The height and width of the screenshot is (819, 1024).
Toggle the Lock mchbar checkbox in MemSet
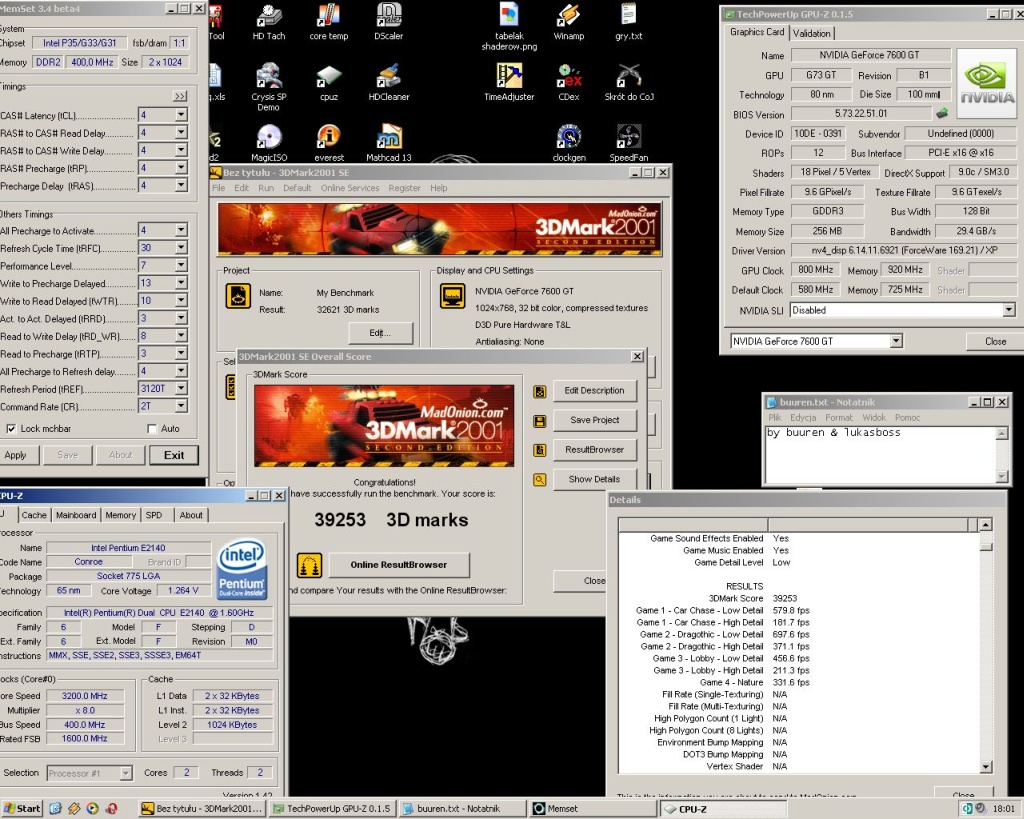tap(11, 428)
